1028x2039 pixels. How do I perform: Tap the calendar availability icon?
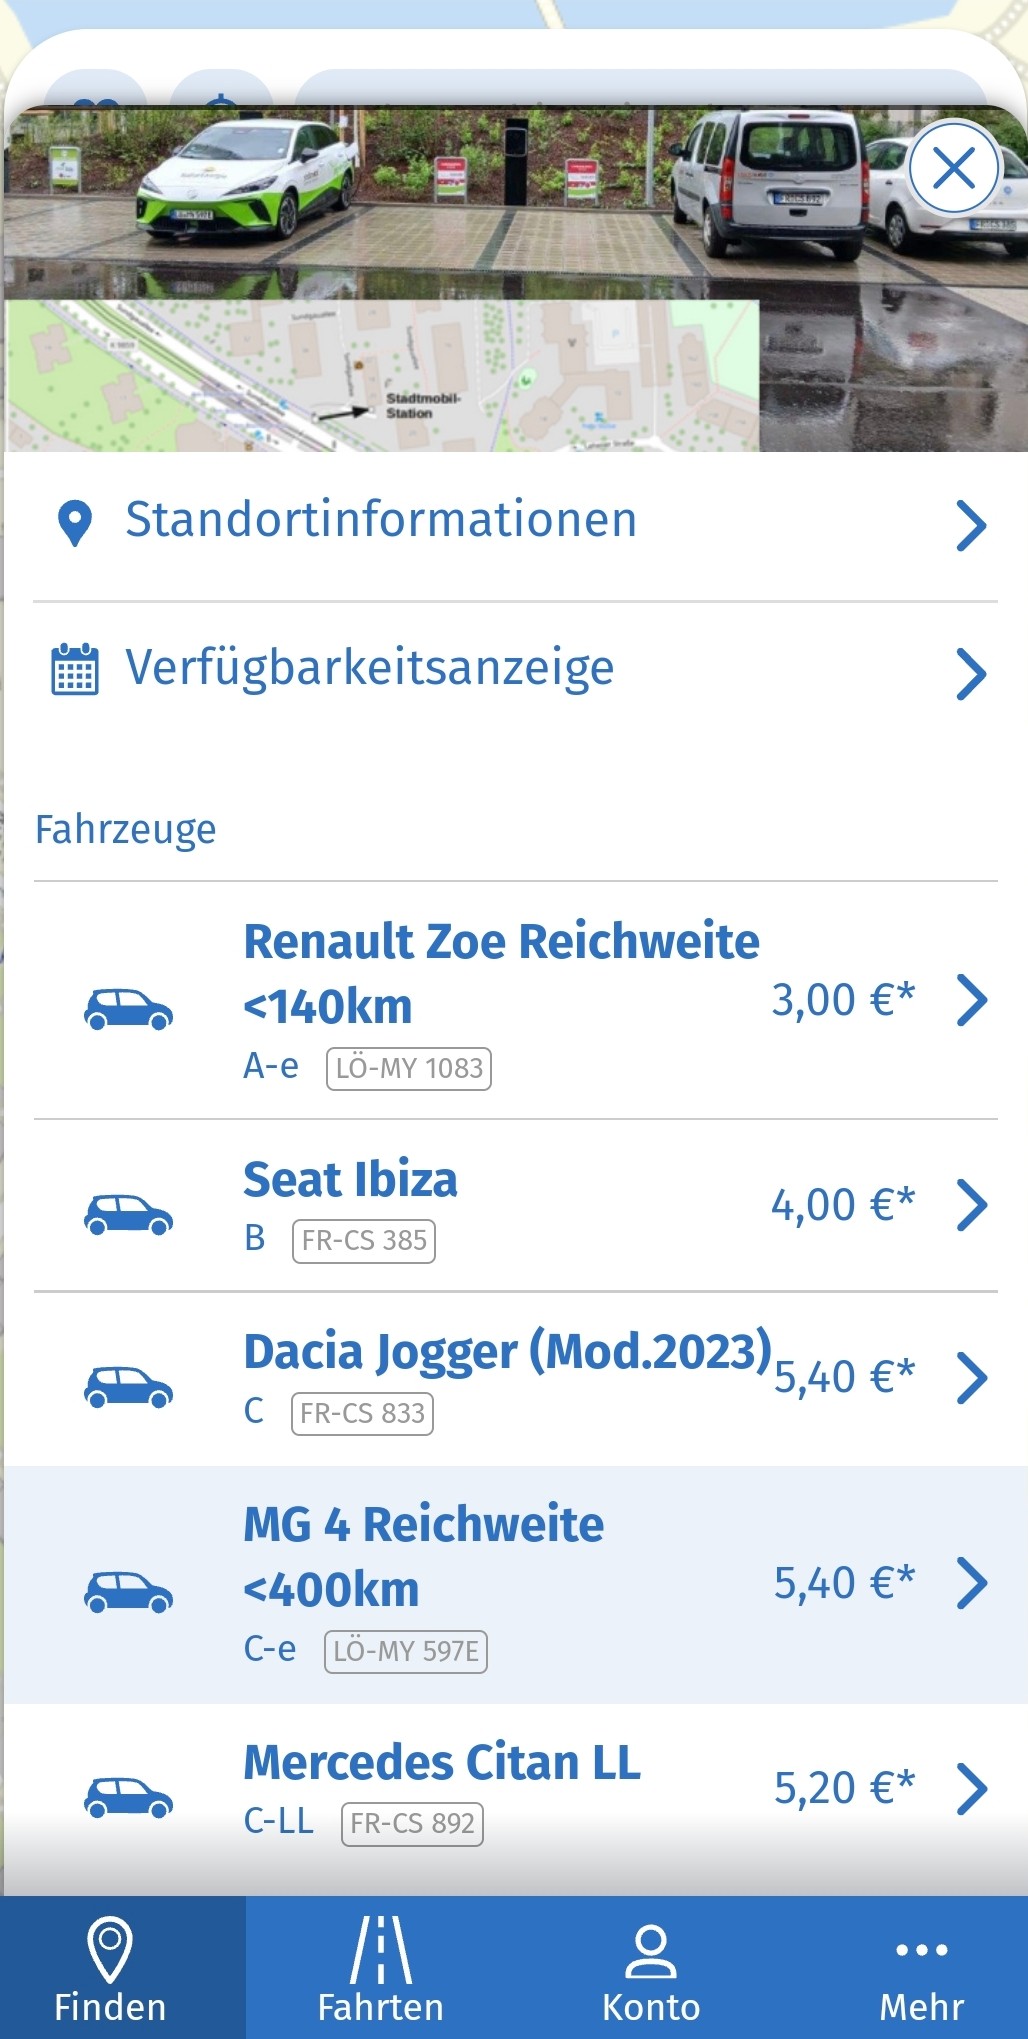tap(75, 670)
